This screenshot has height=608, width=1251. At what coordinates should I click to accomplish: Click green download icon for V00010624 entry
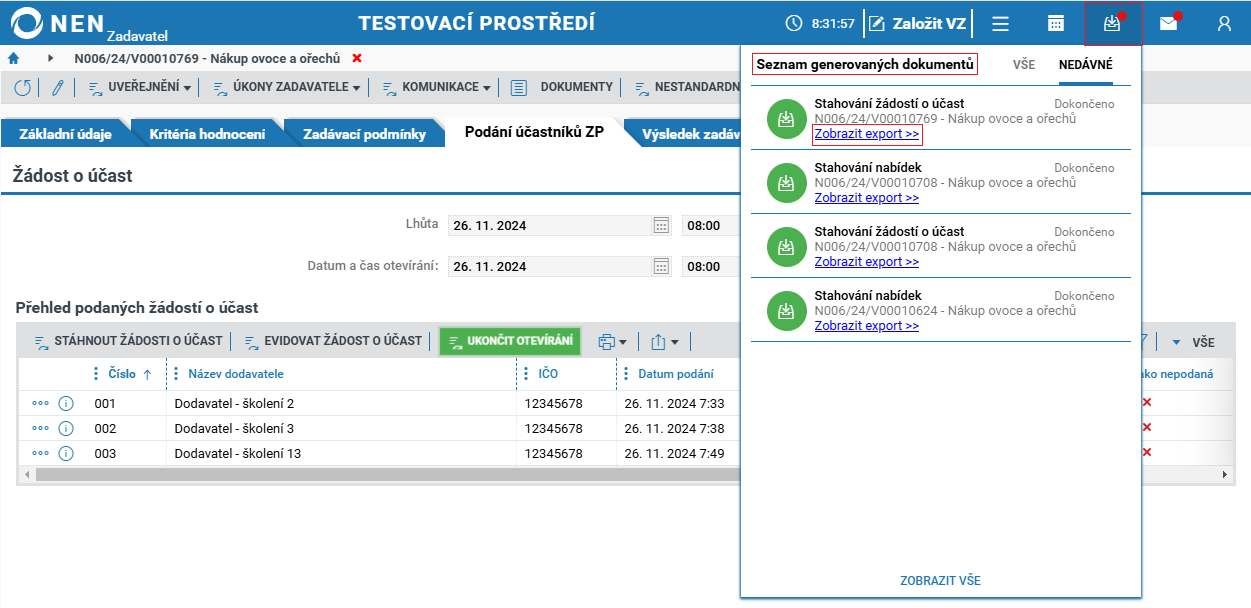786,311
